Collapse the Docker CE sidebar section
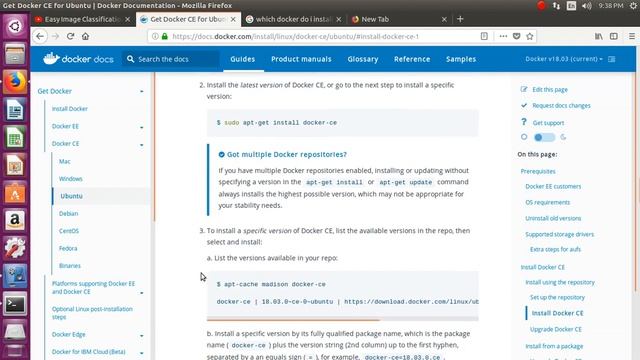The height and width of the screenshot is (360, 640). point(142,145)
